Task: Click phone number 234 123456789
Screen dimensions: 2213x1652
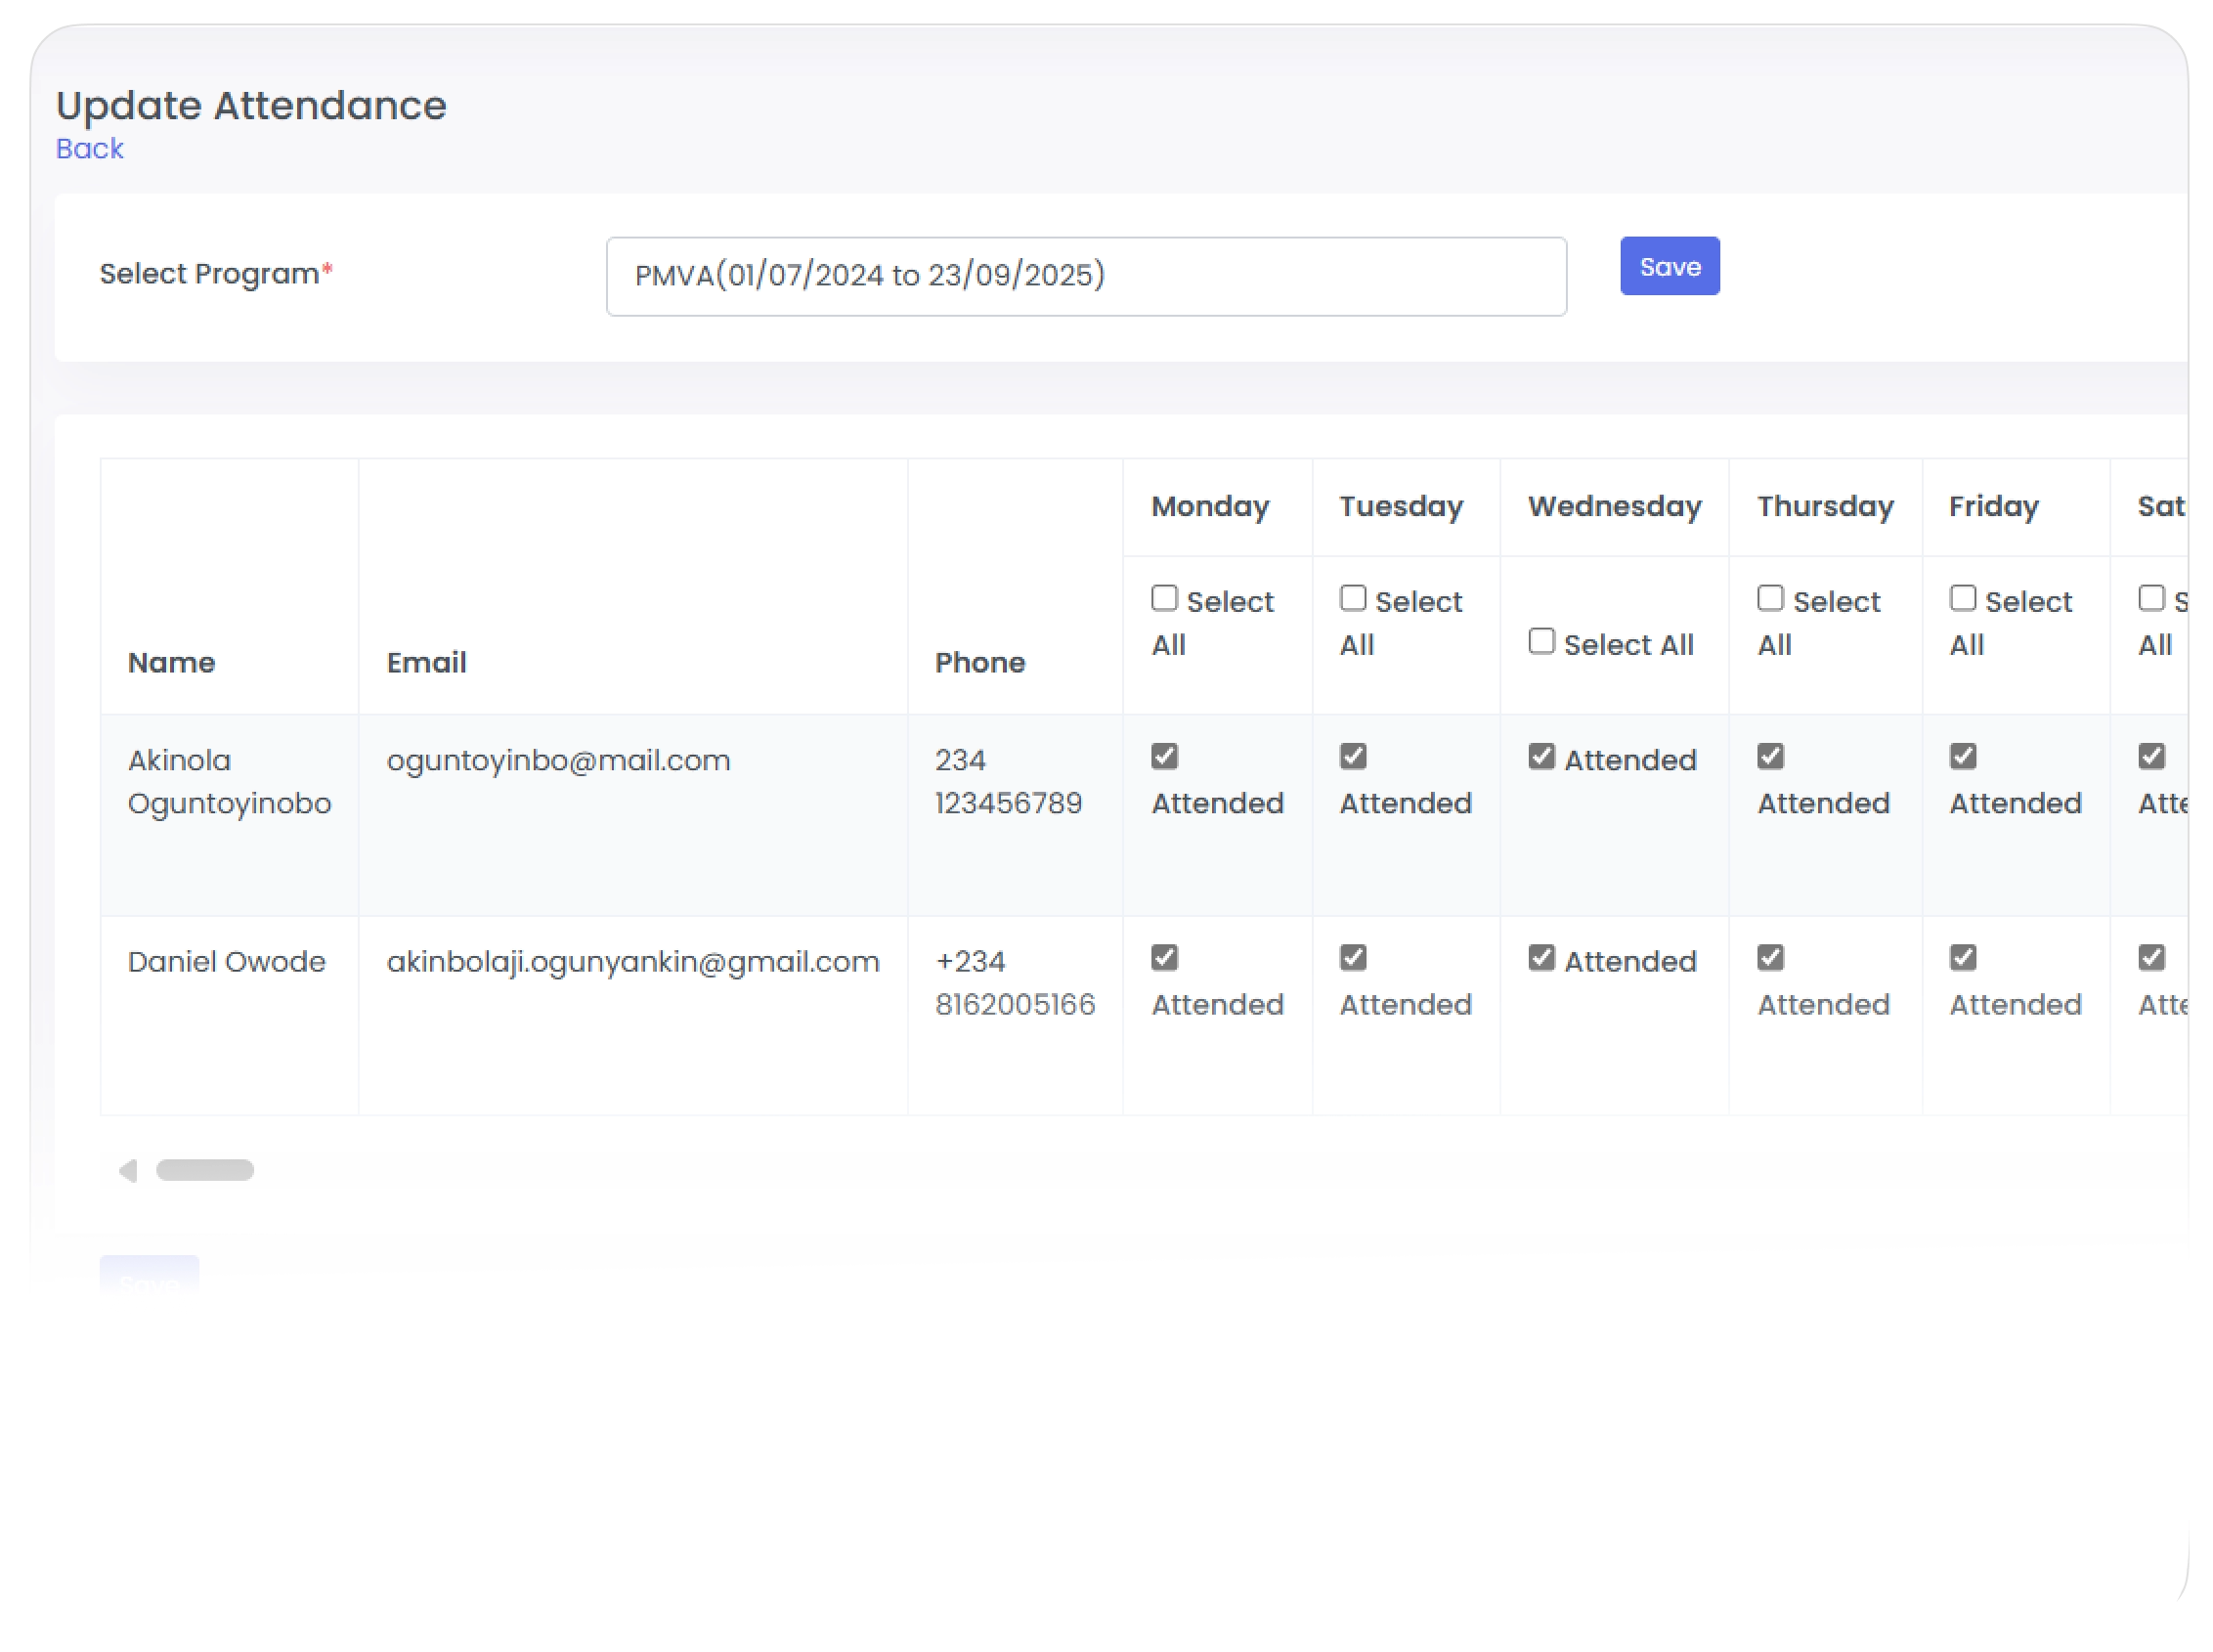Action: (x=1008, y=781)
